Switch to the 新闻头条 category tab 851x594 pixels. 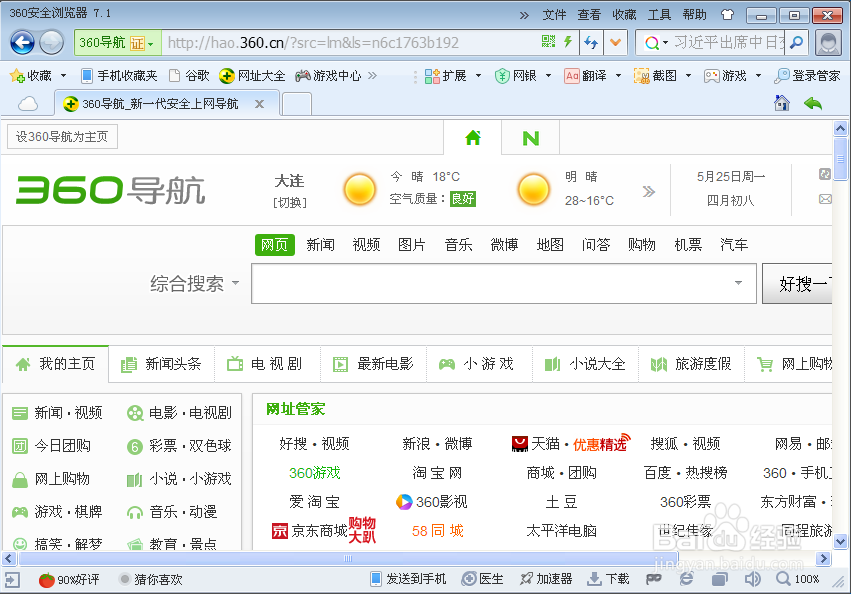(x=161, y=364)
